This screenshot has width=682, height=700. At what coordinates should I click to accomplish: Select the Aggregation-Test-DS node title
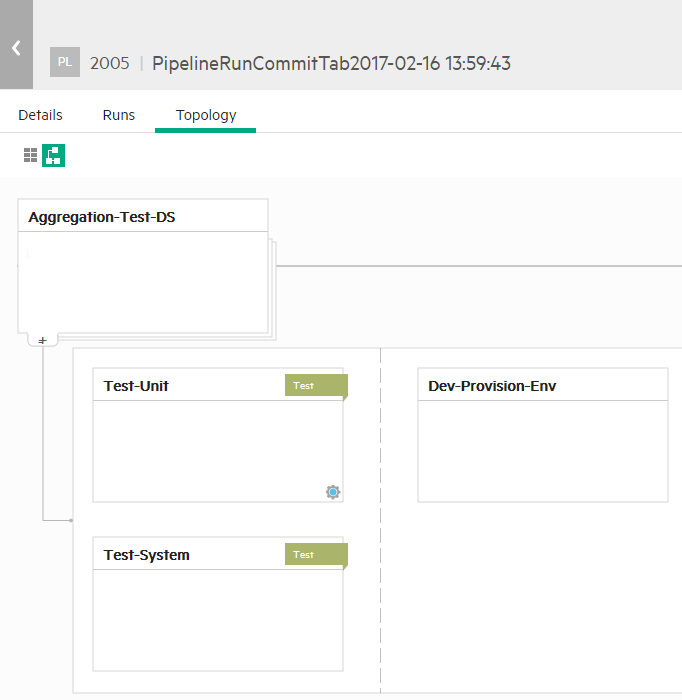pos(102,217)
